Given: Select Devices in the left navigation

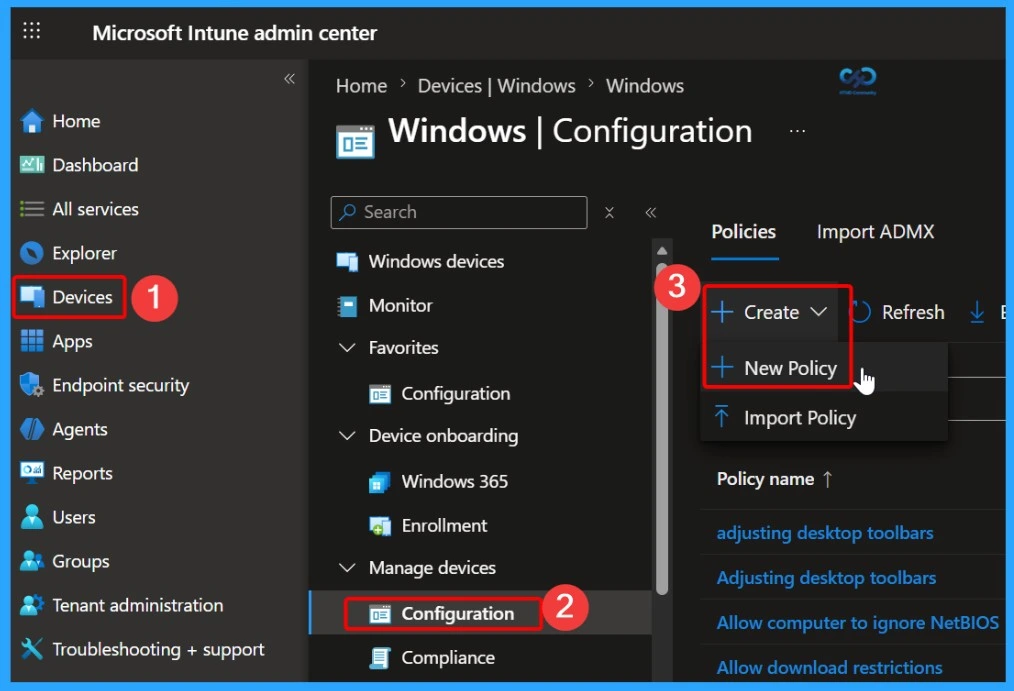Looking at the screenshot, I should click(82, 297).
